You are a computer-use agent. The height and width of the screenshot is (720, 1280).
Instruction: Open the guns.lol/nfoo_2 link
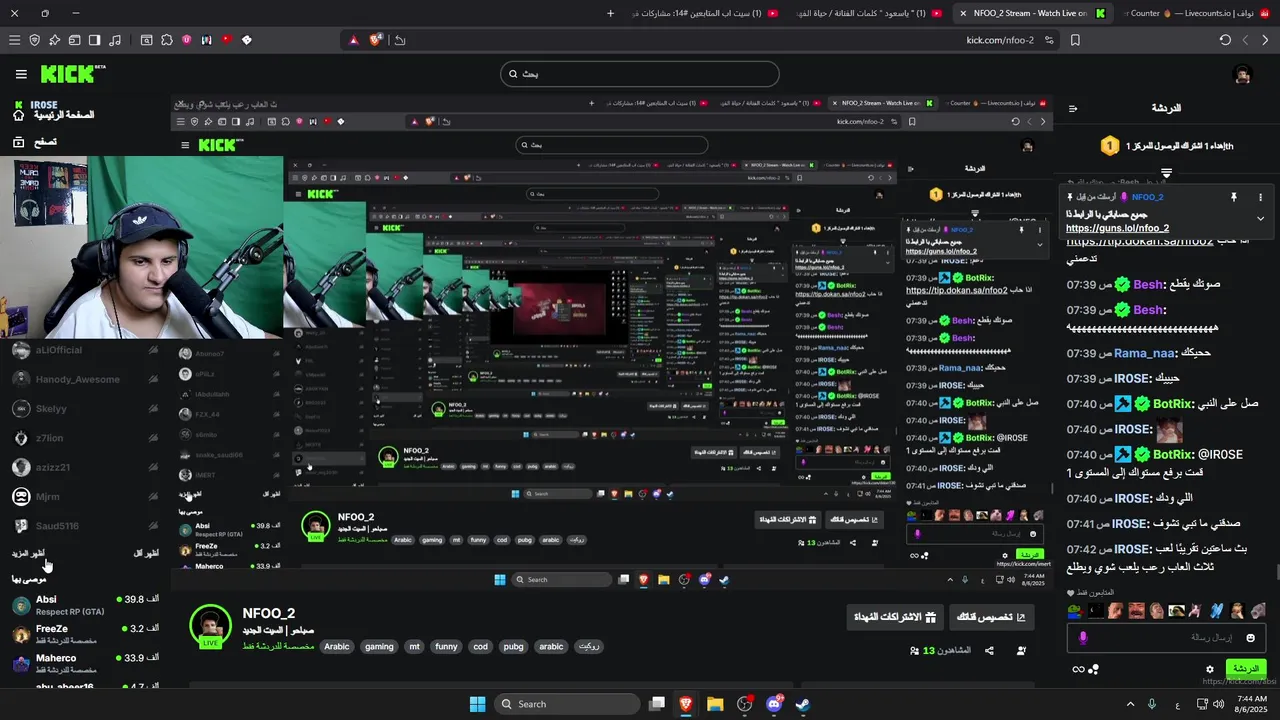[x=1117, y=228]
